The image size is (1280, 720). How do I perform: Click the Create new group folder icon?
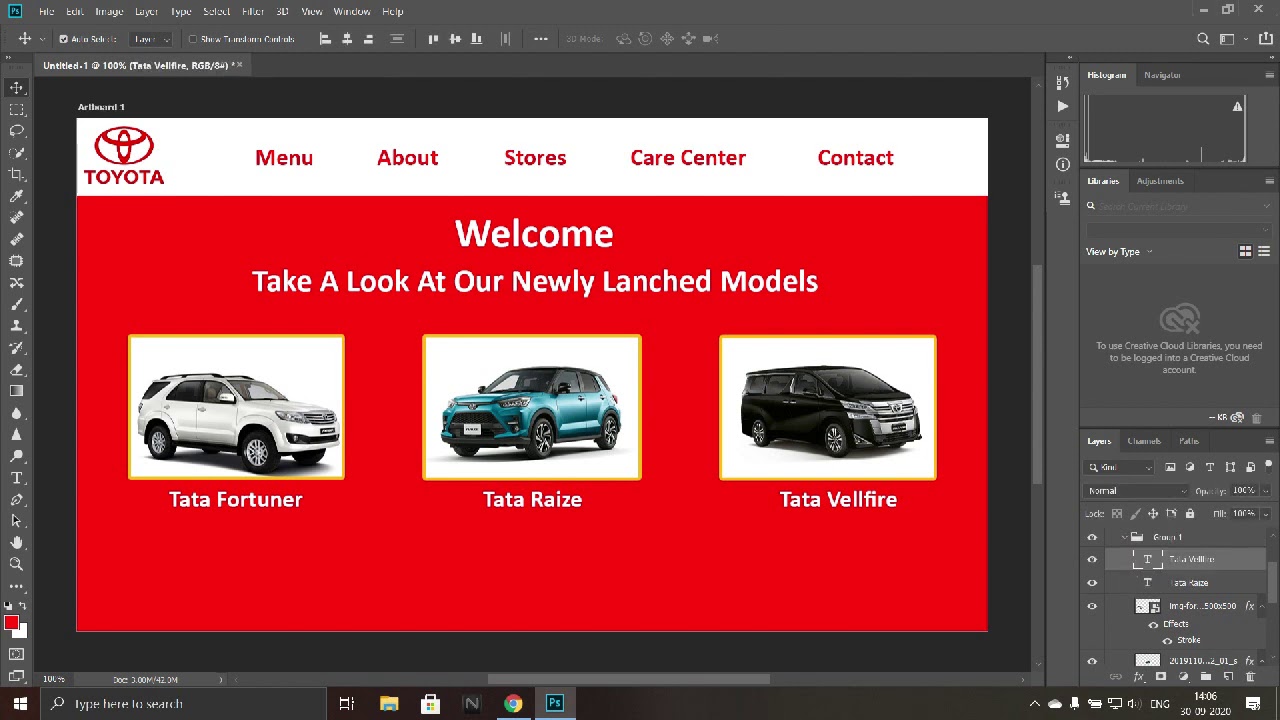pyautogui.click(x=1206, y=677)
